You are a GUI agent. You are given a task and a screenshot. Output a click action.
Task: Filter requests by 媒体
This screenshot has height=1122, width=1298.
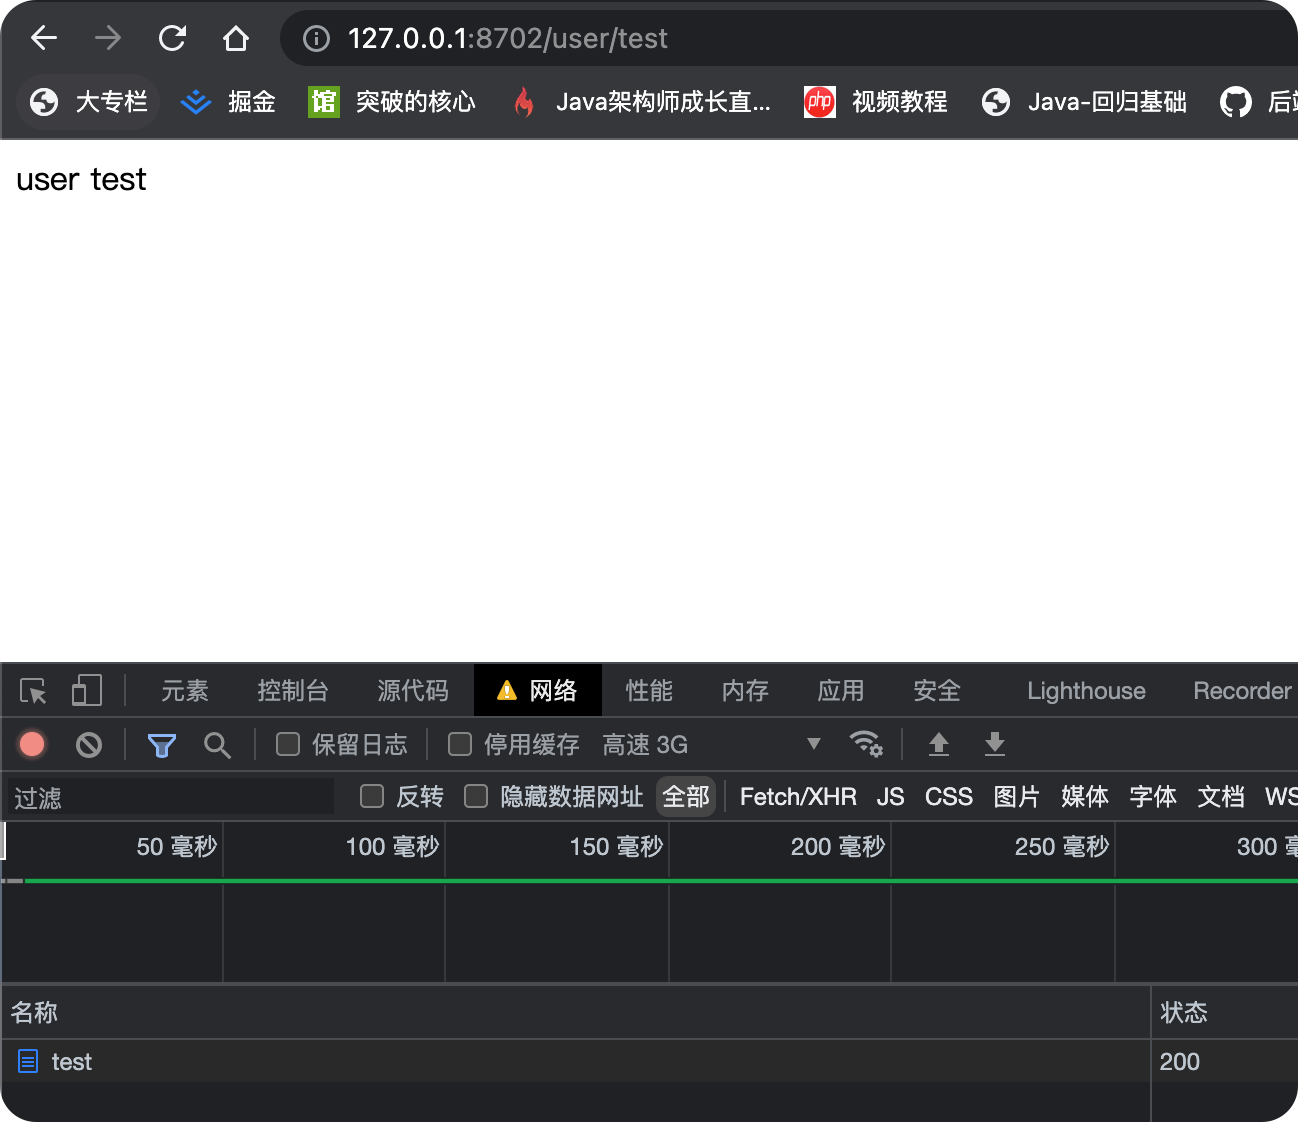point(1085,797)
